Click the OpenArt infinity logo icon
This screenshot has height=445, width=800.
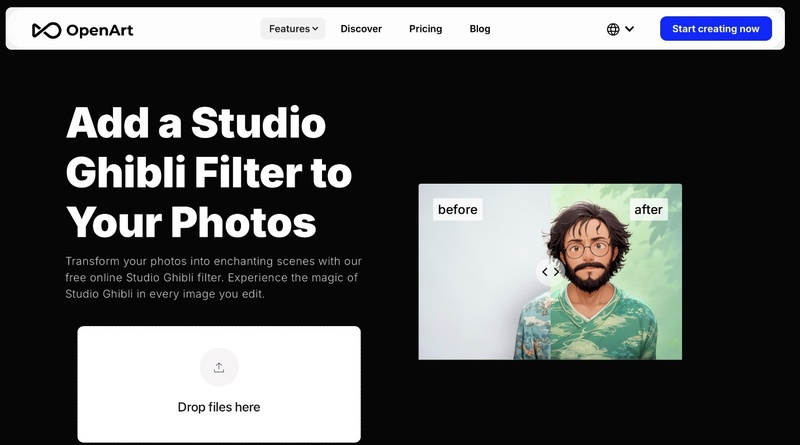click(46, 30)
